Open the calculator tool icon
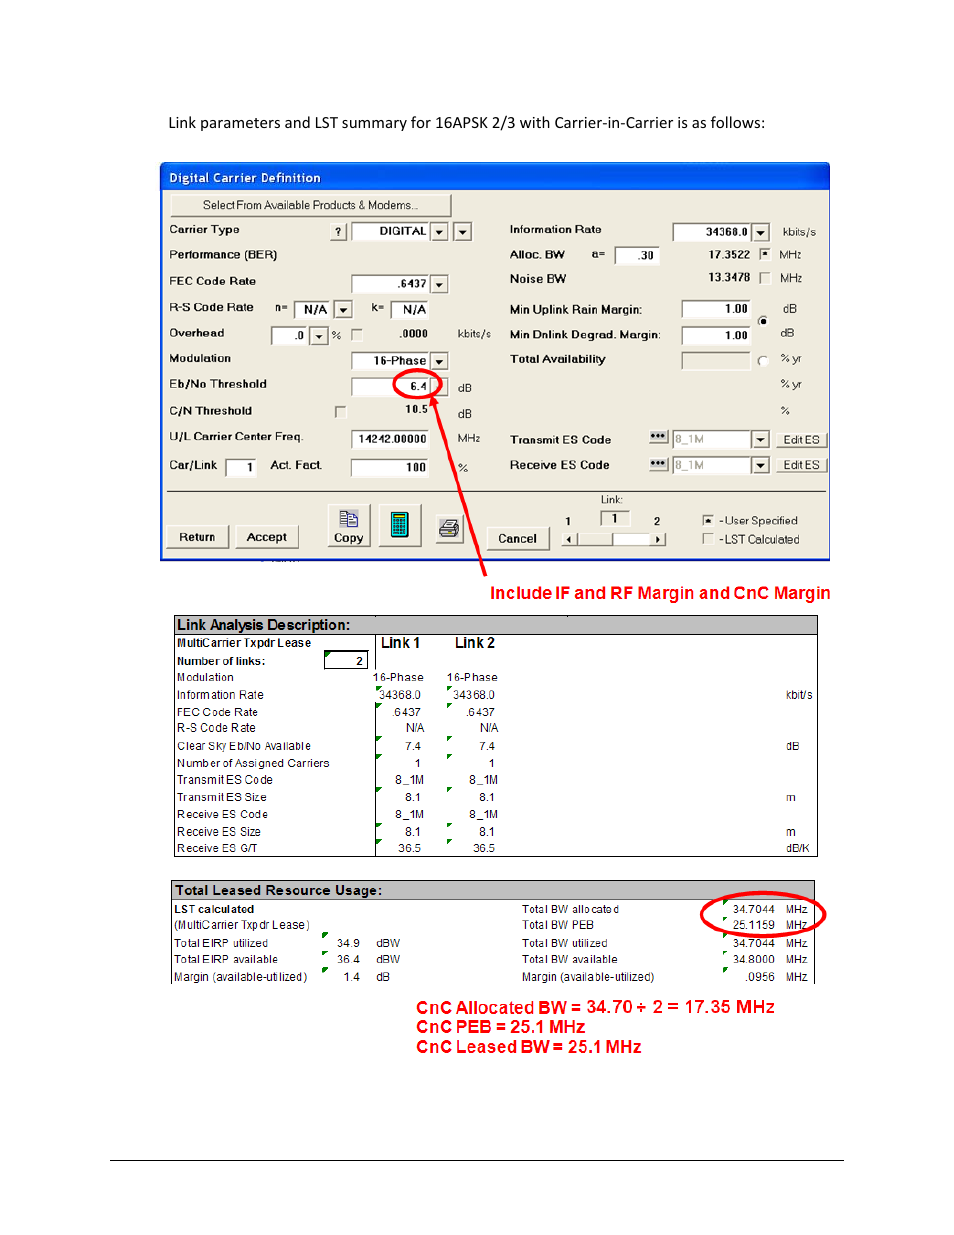Image resolution: width=954 pixels, height=1235 pixels. click(x=399, y=525)
